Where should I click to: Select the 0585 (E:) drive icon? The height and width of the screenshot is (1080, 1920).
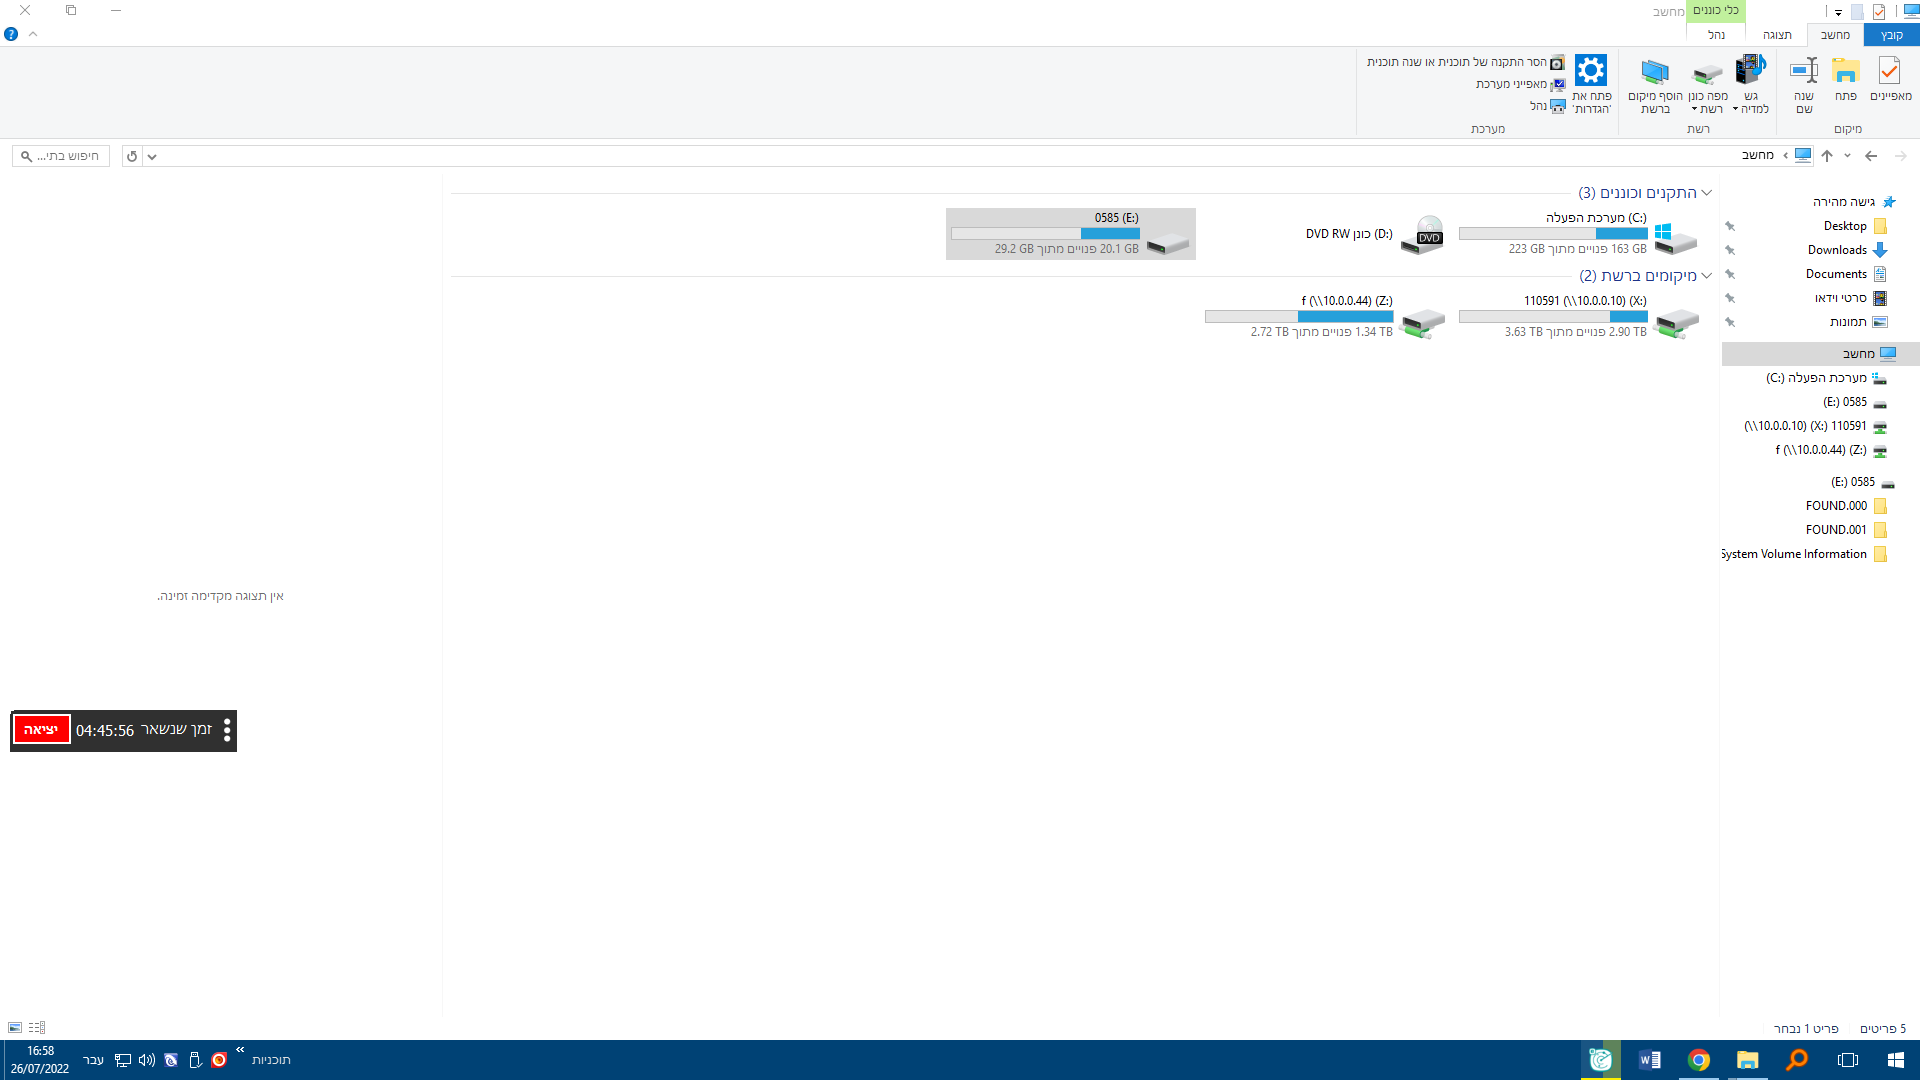pyautogui.click(x=1167, y=243)
